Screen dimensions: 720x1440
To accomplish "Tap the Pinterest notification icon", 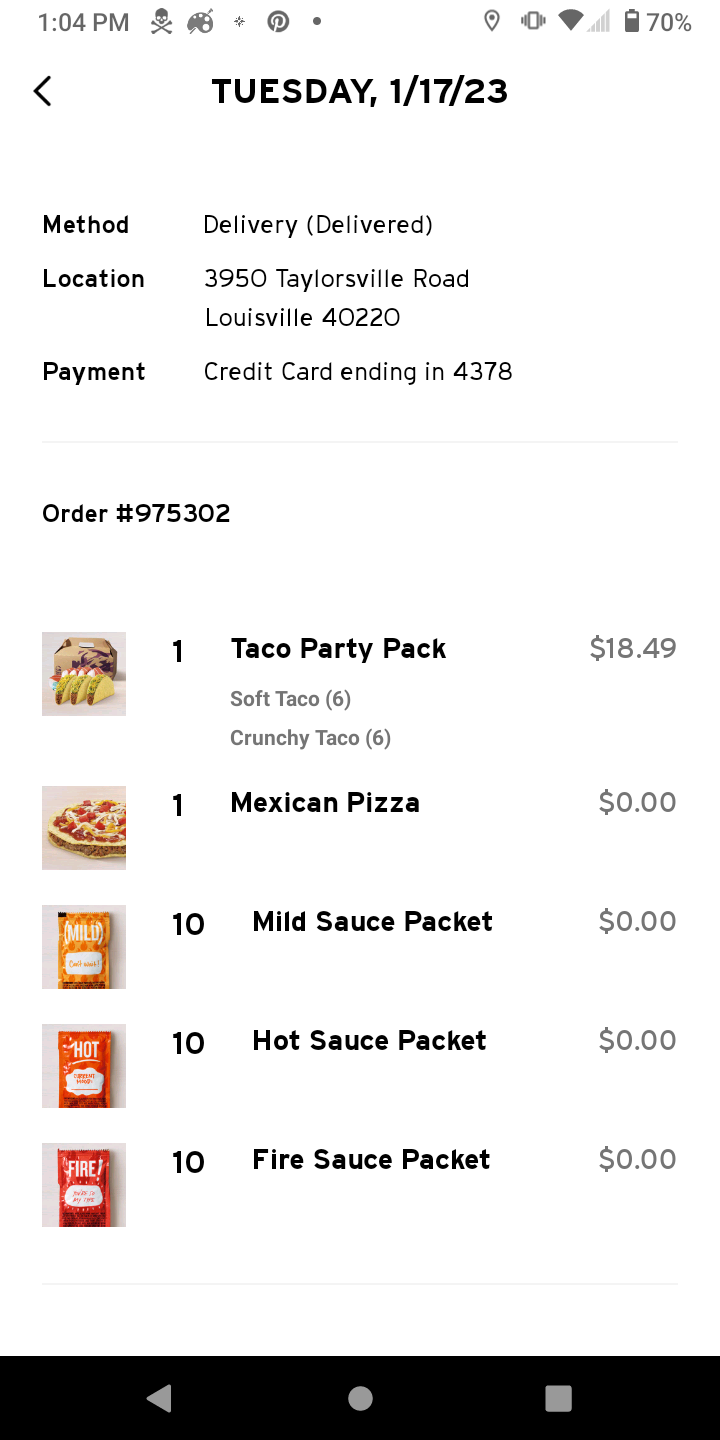I will click(x=278, y=21).
